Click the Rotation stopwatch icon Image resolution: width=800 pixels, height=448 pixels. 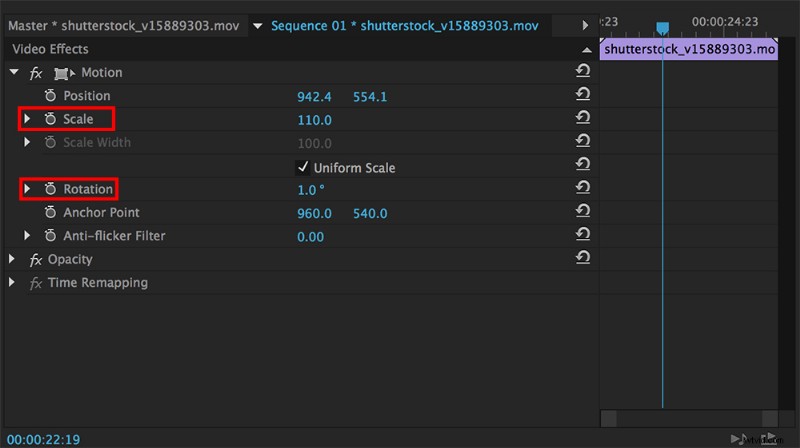pyautogui.click(x=51, y=189)
